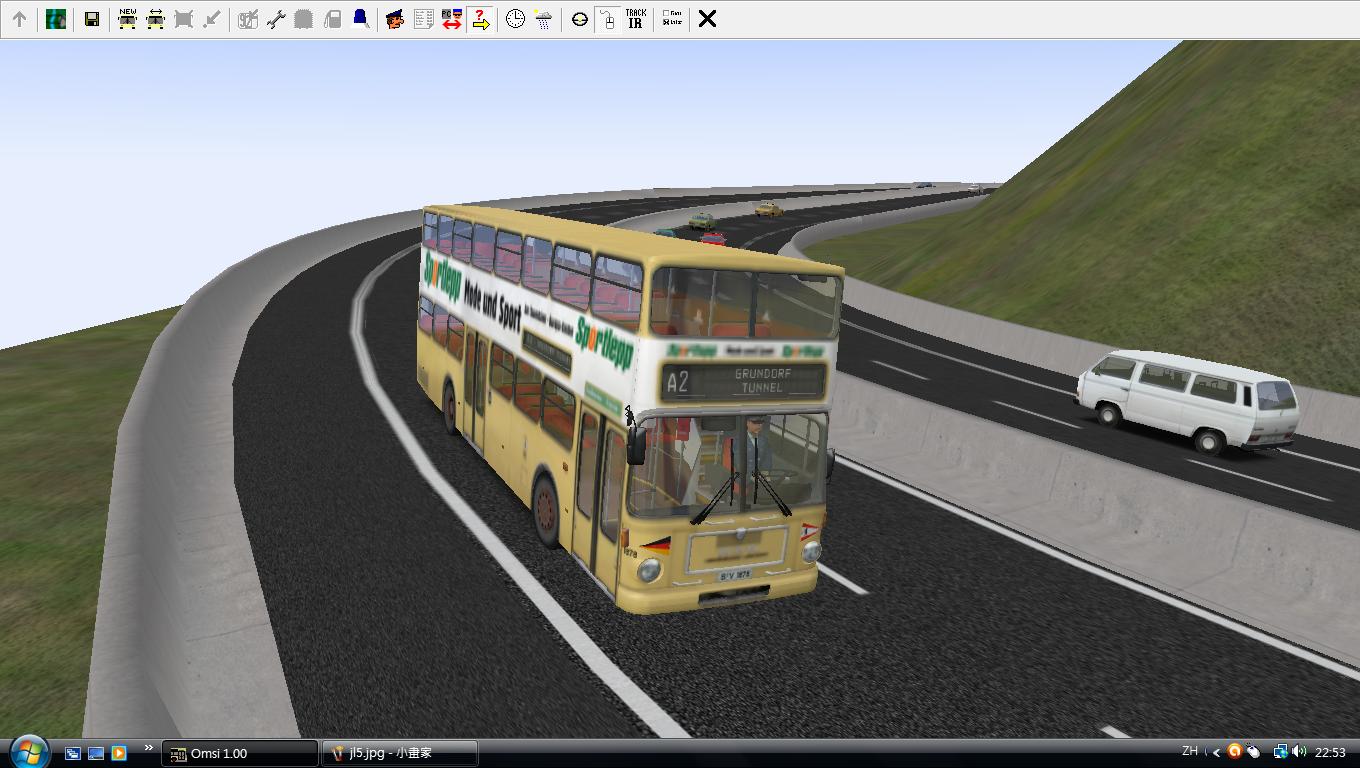1360x768 pixels.
Task: Click the blue emergency light icon
Action: [360, 19]
